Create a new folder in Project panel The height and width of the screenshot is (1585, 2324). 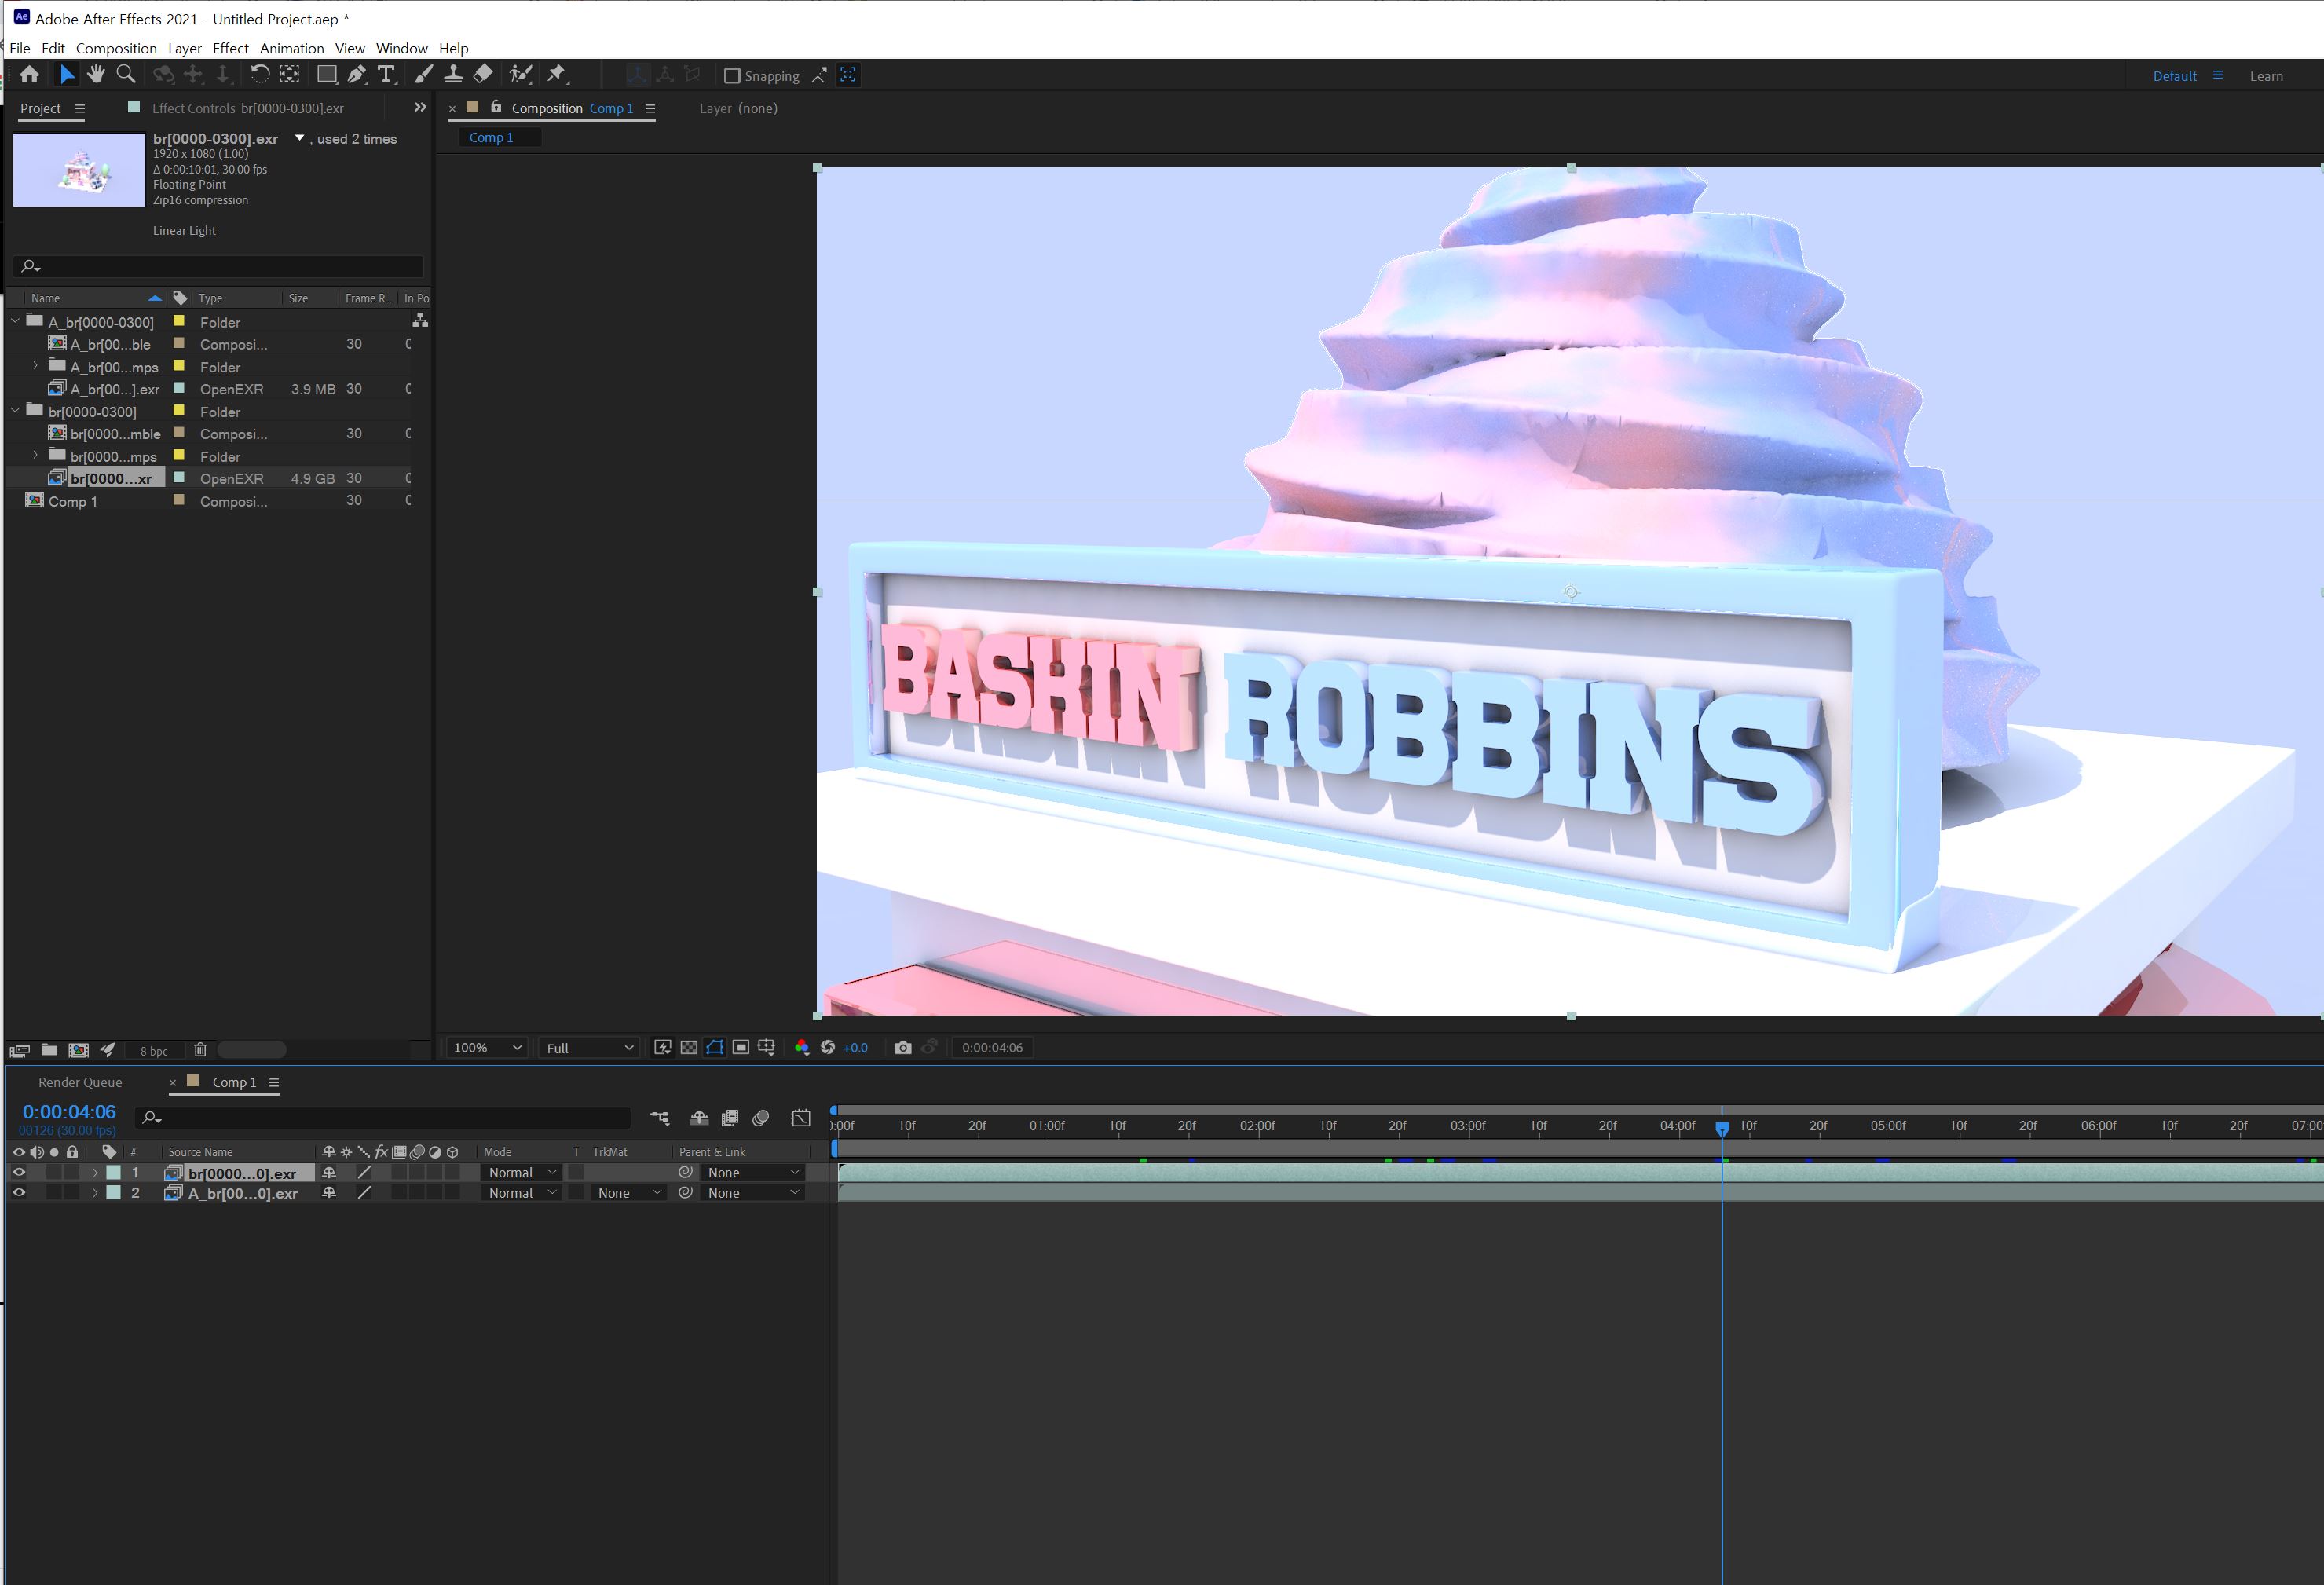[49, 1050]
